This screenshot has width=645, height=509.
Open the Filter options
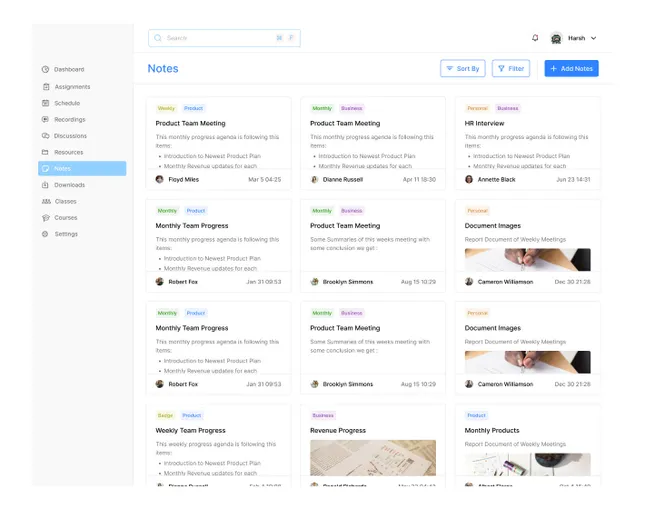tap(511, 69)
